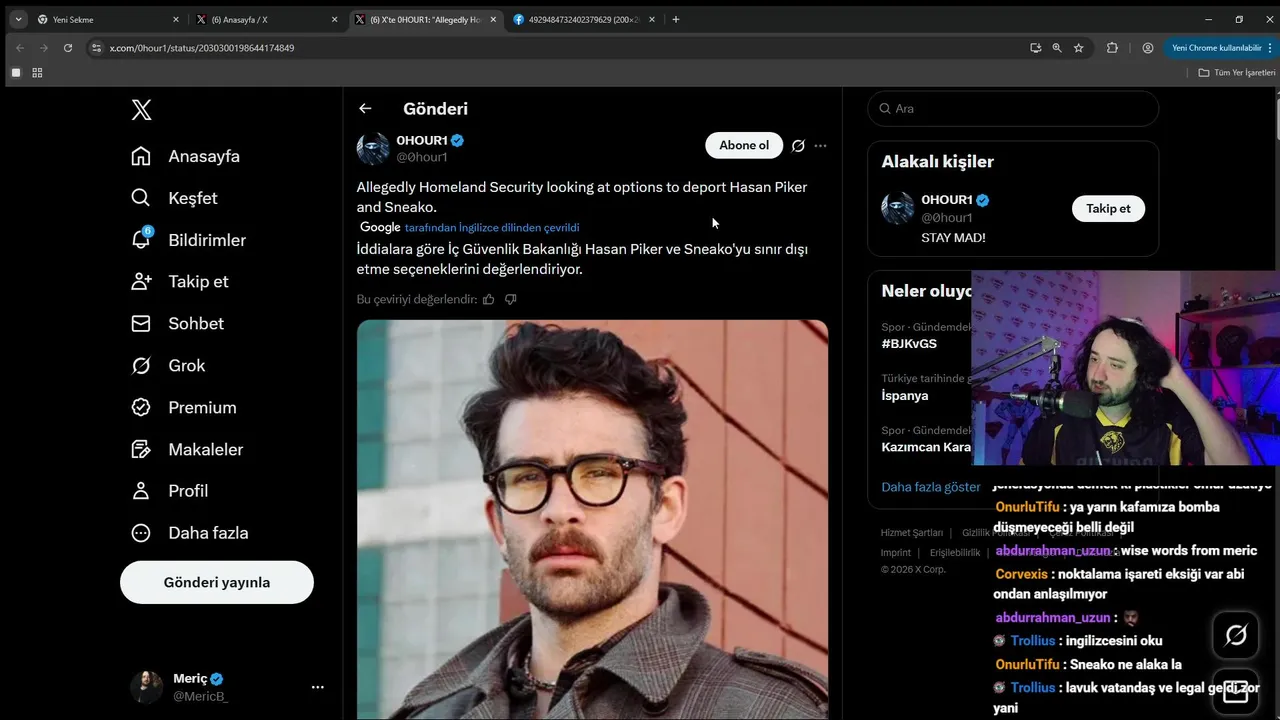This screenshot has height=720, width=1280.
Task: Click floating messages button
Action: tap(1236, 692)
